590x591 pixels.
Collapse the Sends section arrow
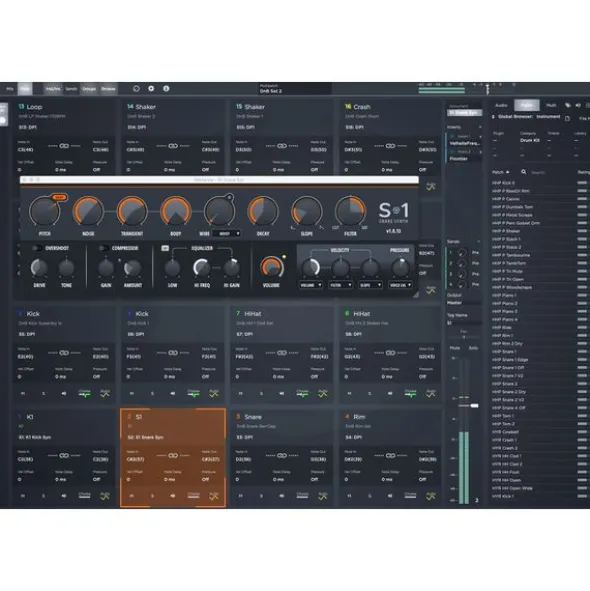point(479,241)
